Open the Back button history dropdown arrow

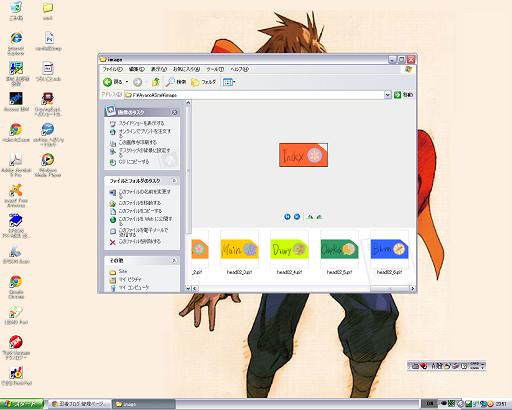[127, 82]
